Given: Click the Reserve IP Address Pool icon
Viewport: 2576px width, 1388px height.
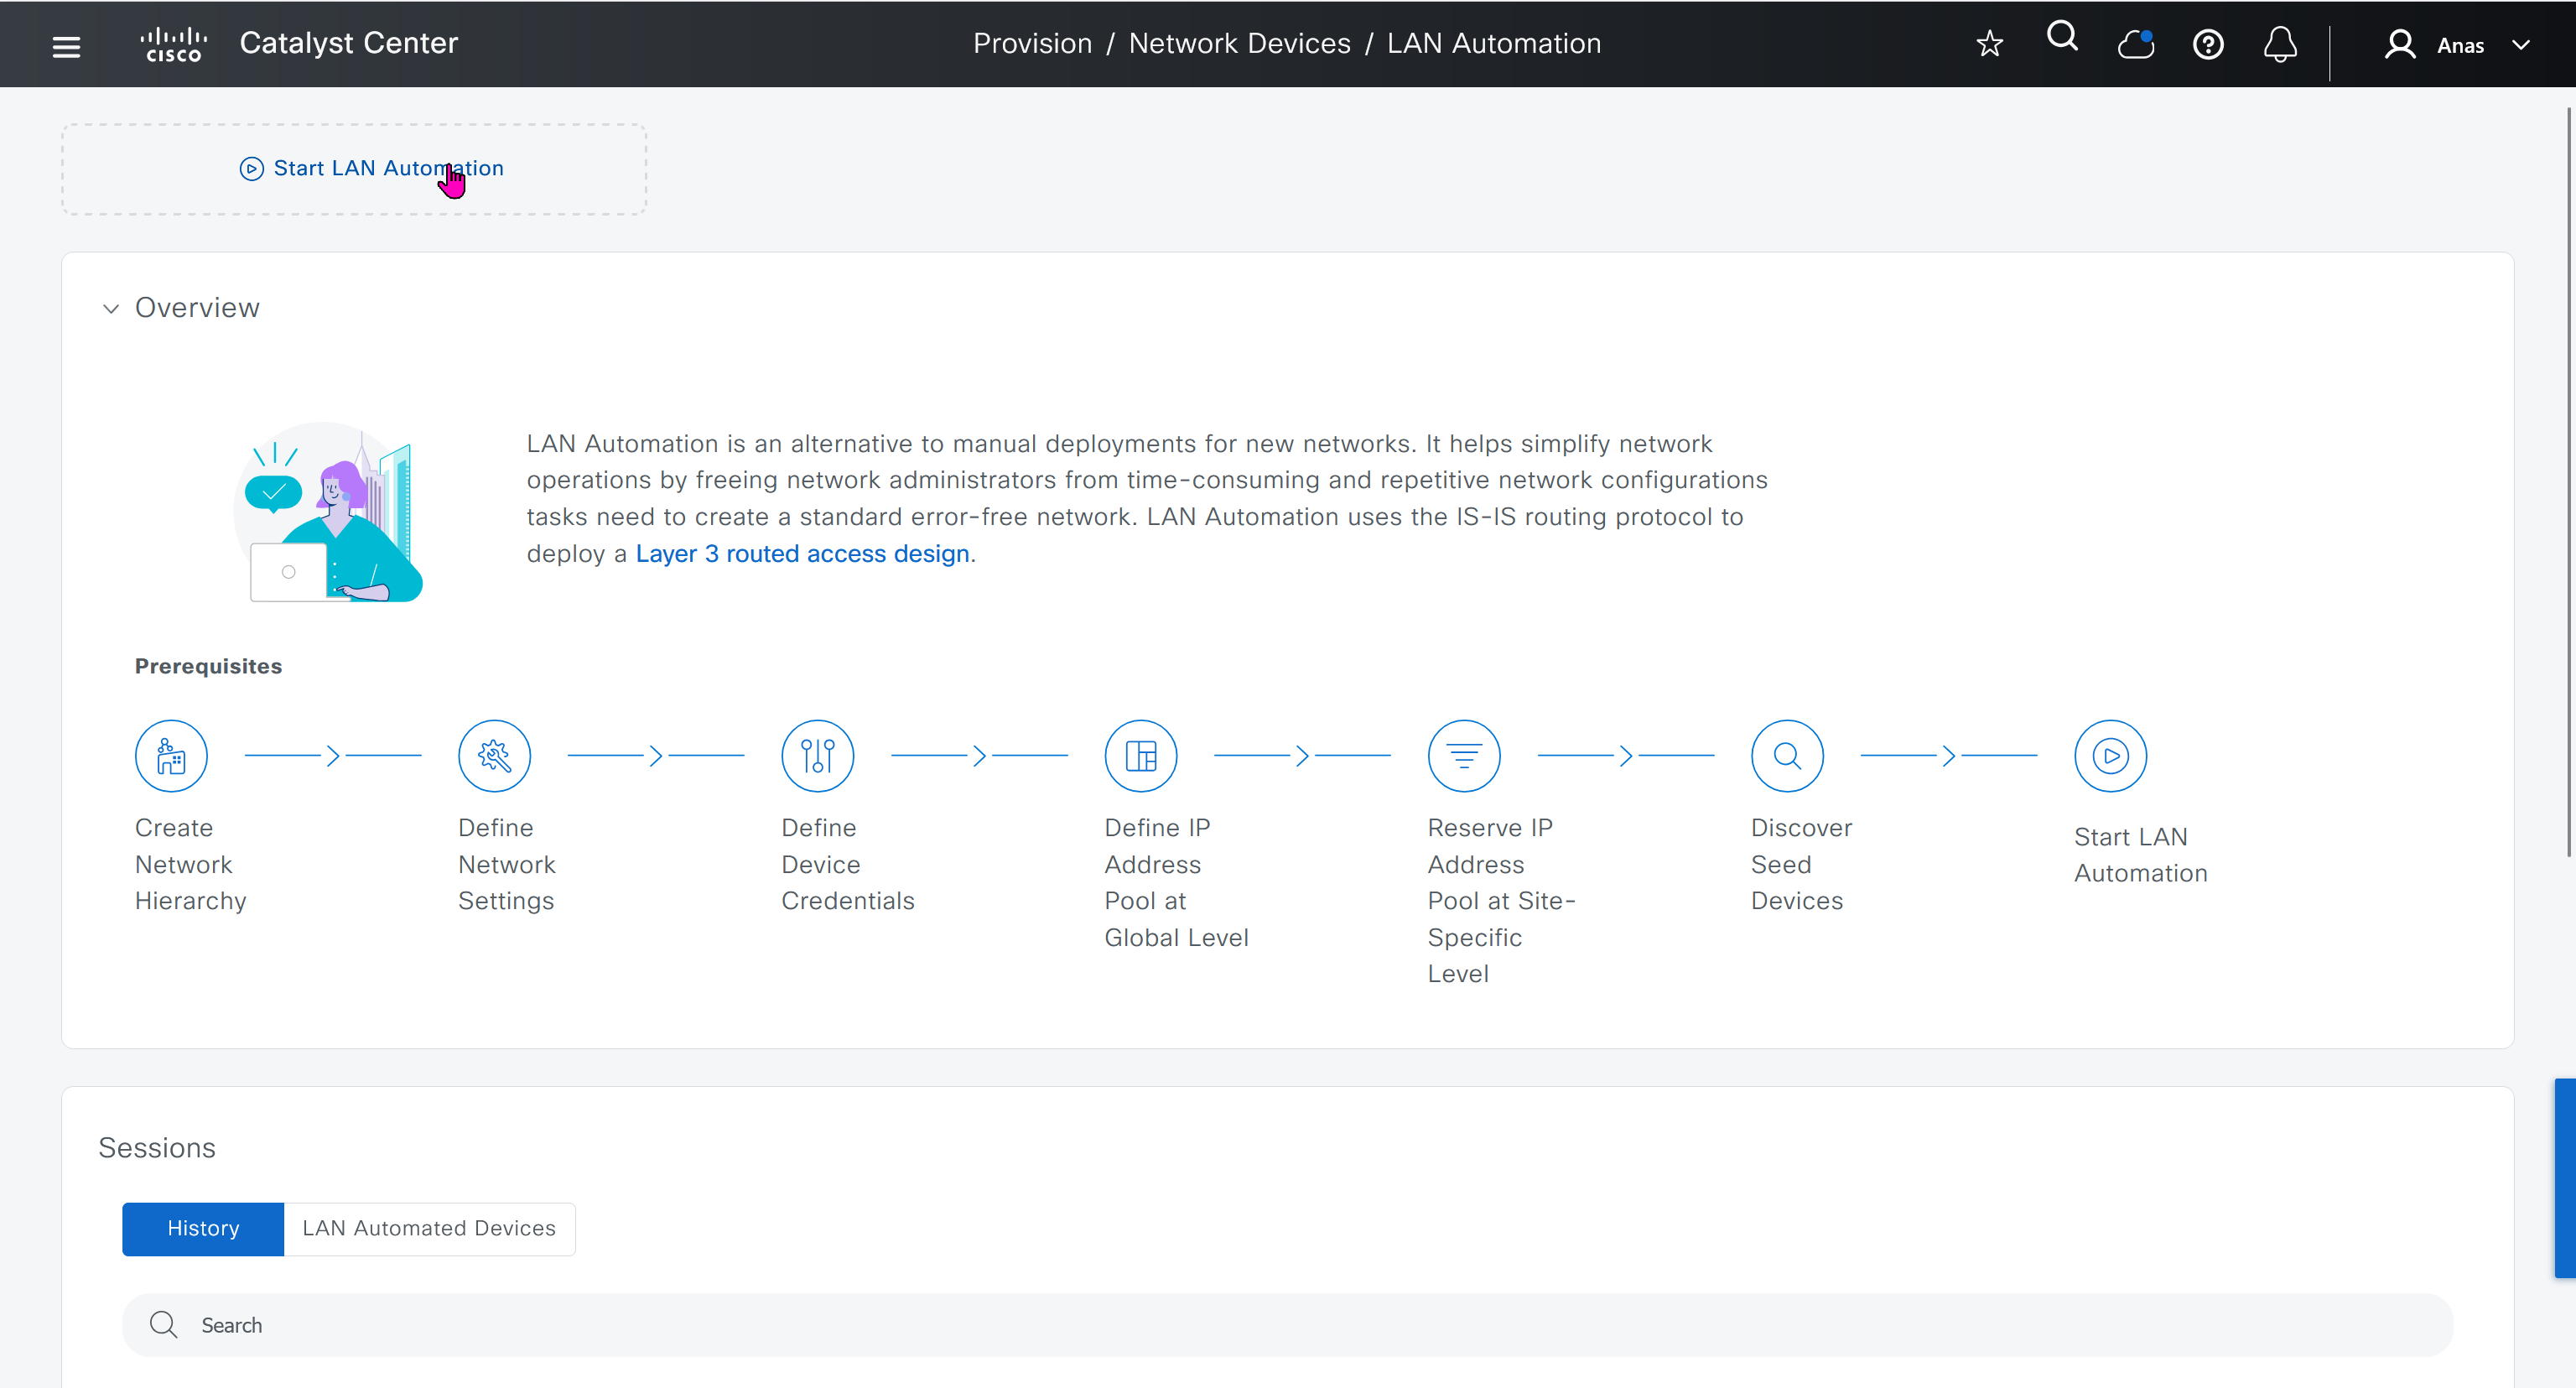Looking at the screenshot, I should (1463, 756).
